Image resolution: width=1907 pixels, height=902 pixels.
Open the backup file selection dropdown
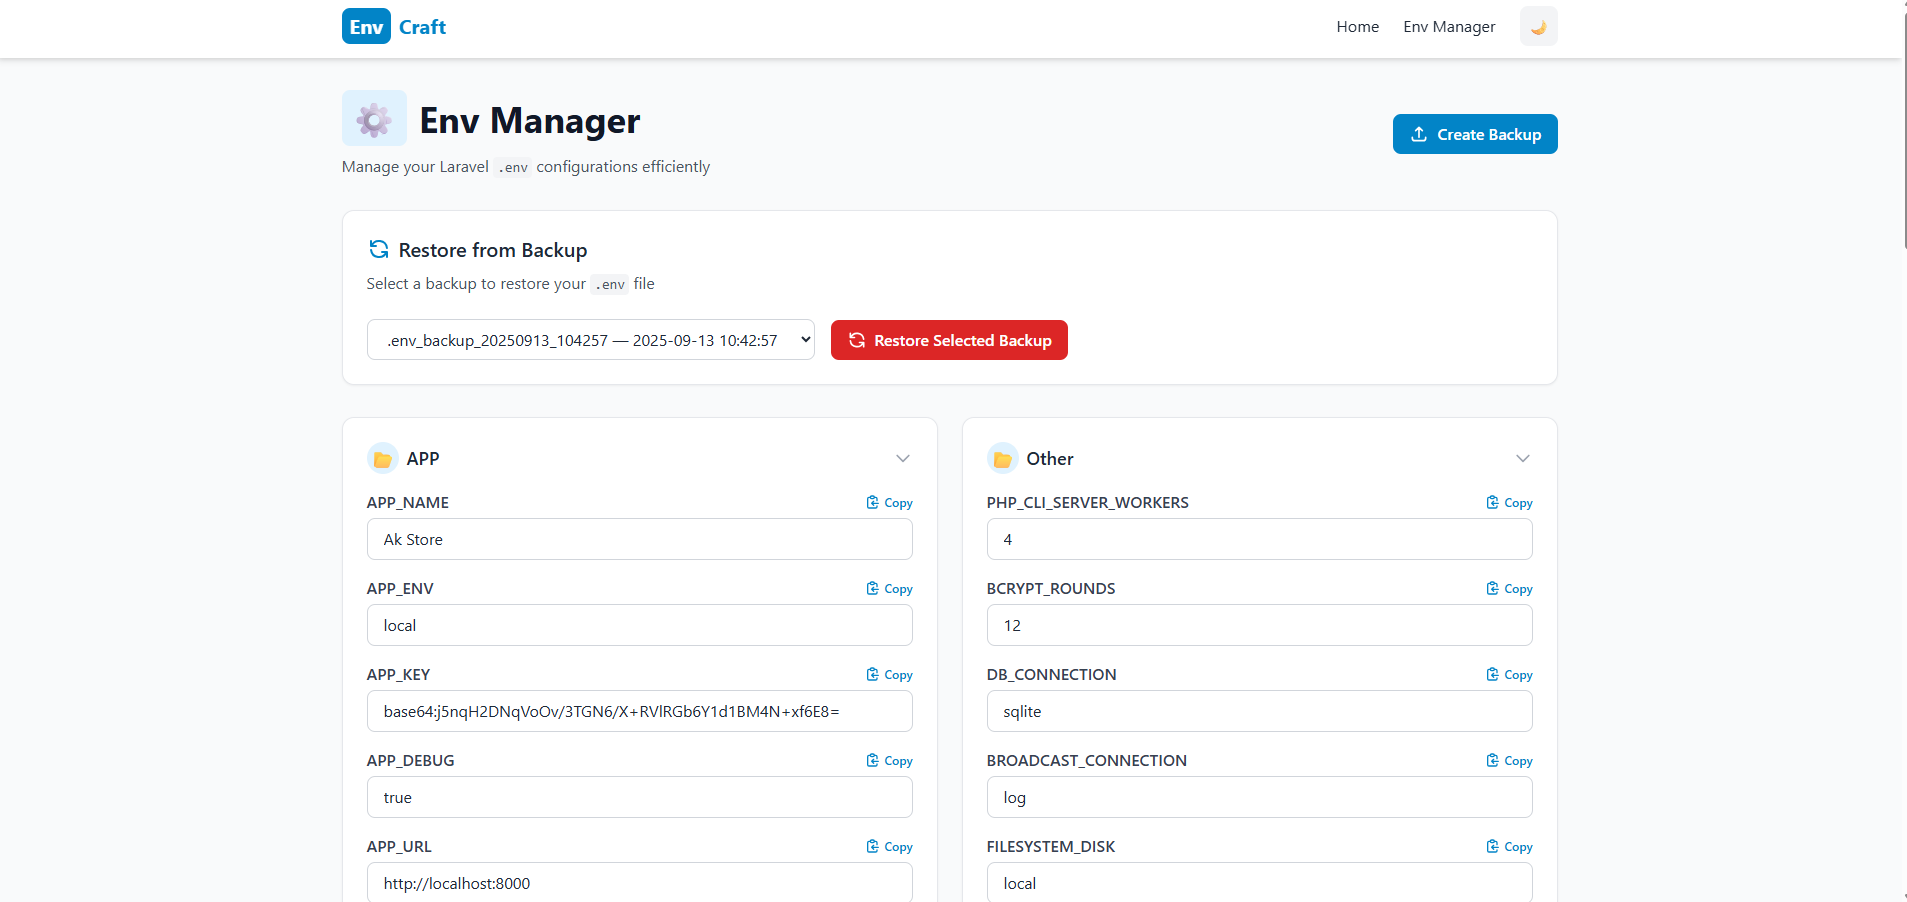pyautogui.click(x=590, y=340)
